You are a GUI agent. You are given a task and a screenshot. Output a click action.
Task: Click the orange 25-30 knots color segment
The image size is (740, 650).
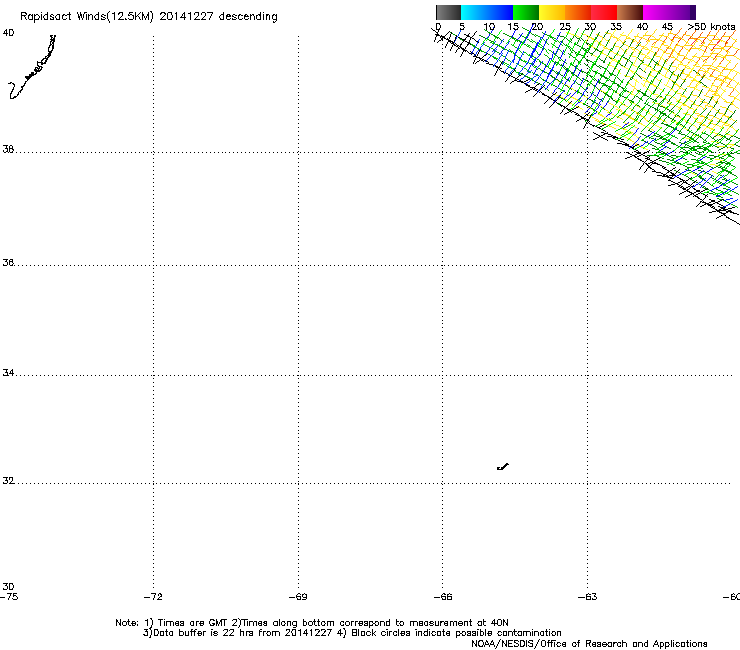pos(578,12)
